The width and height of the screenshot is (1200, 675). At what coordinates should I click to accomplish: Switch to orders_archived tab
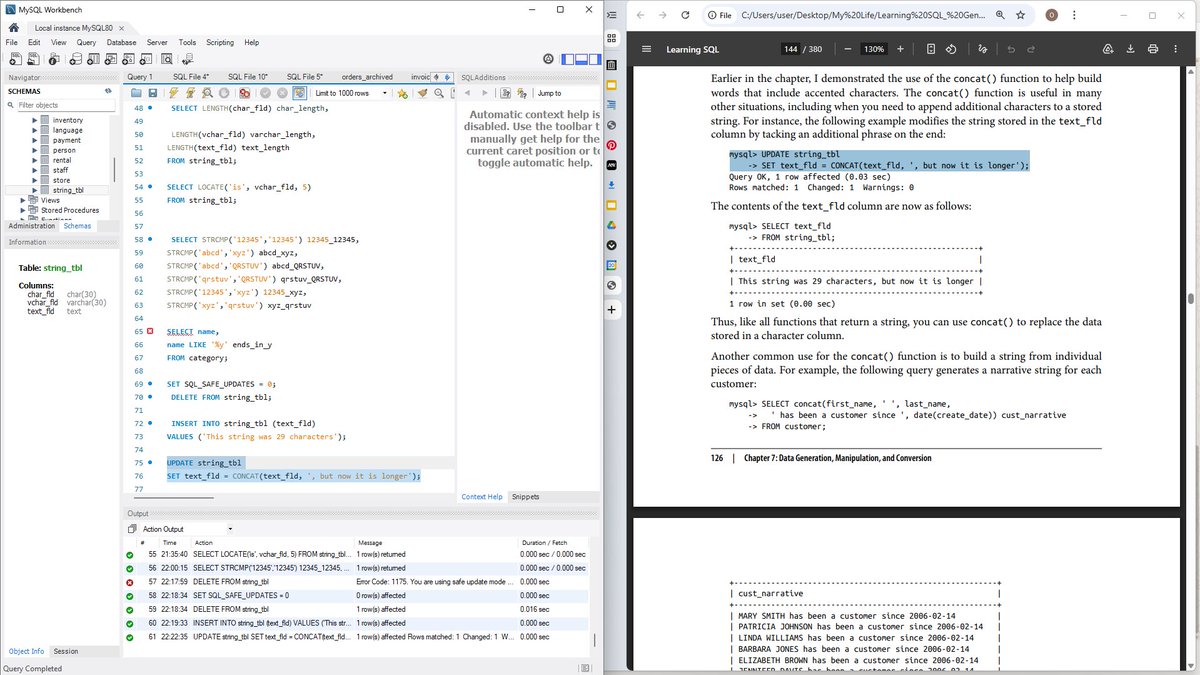pos(367,77)
